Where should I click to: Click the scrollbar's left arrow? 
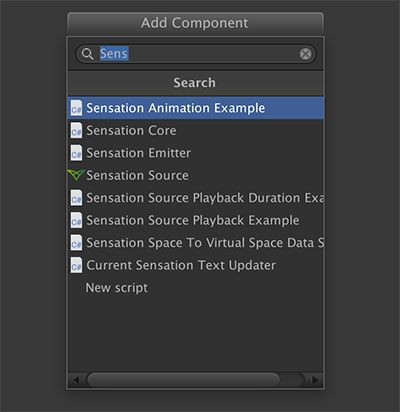[77, 380]
